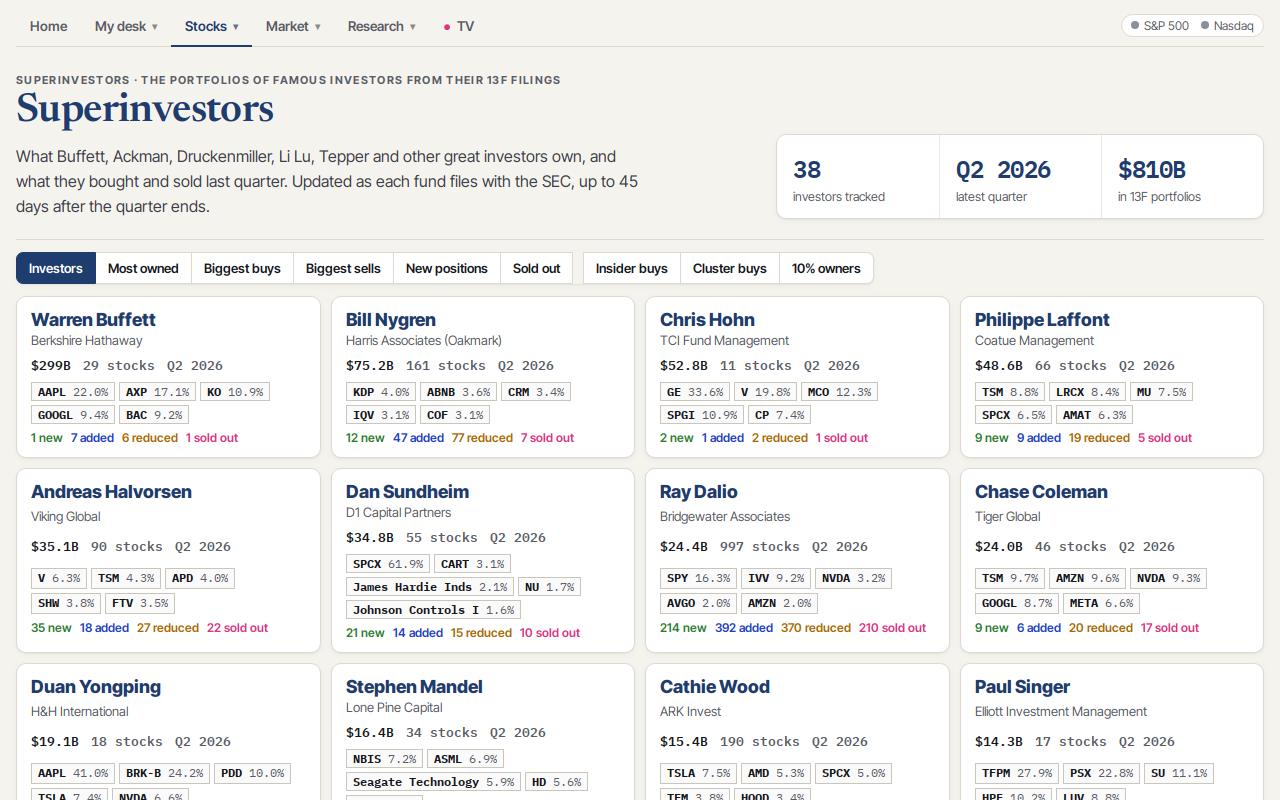1280x800 pixels.
Task: Switch to the Sold out tab
Action: (537, 268)
